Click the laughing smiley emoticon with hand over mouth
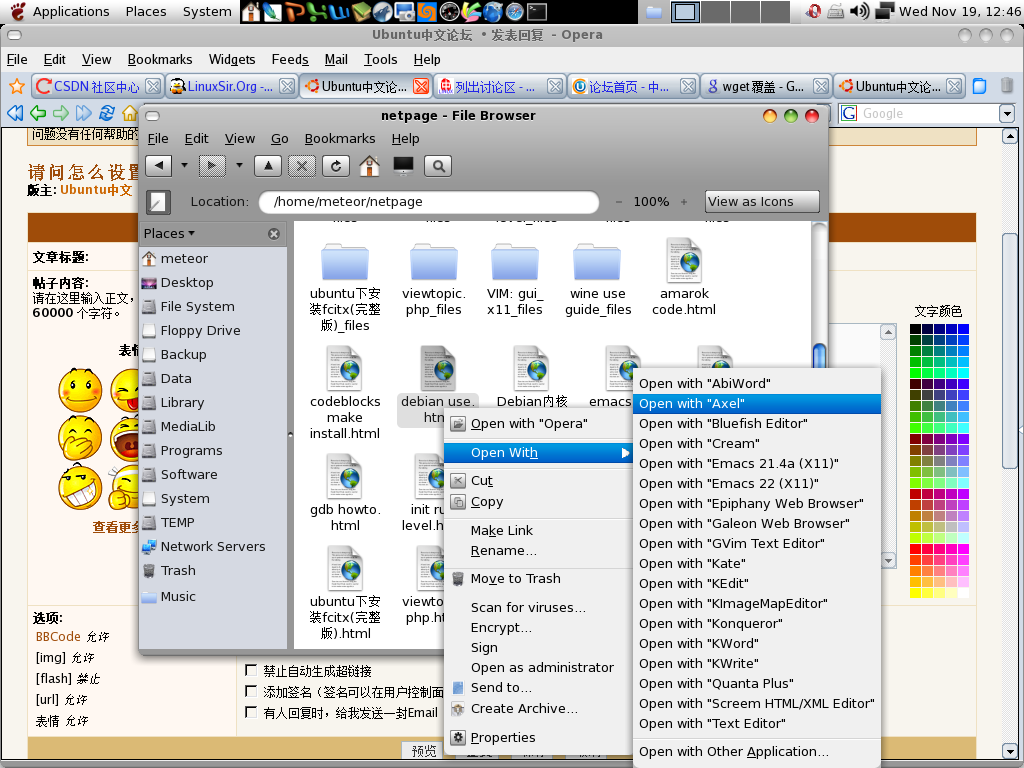Screen dimensions: 1024x768 80,438
